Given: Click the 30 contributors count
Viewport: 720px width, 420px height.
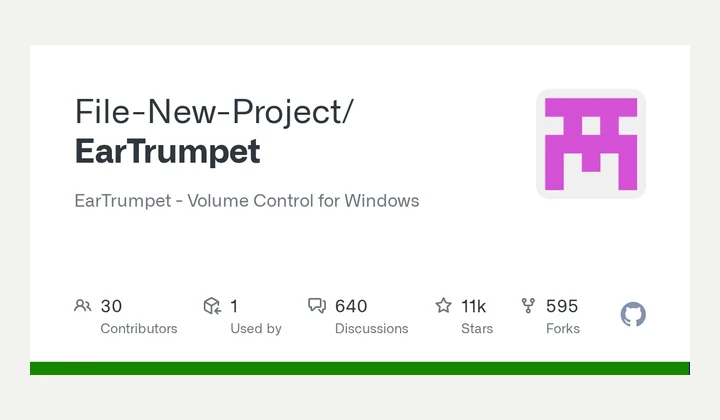Looking at the screenshot, I should [111, 306].
